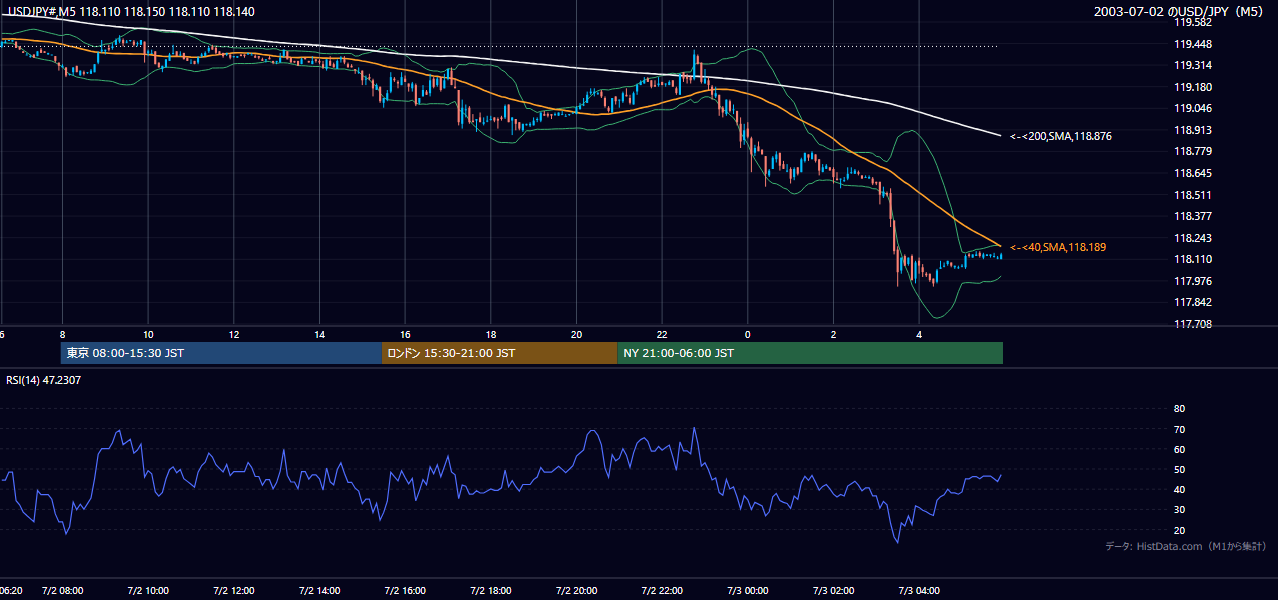This screenshot has width=1278, height=600.
Task: Click the 118.377 price axis label
Action: pyautogui.click(x=1193, y=216)
